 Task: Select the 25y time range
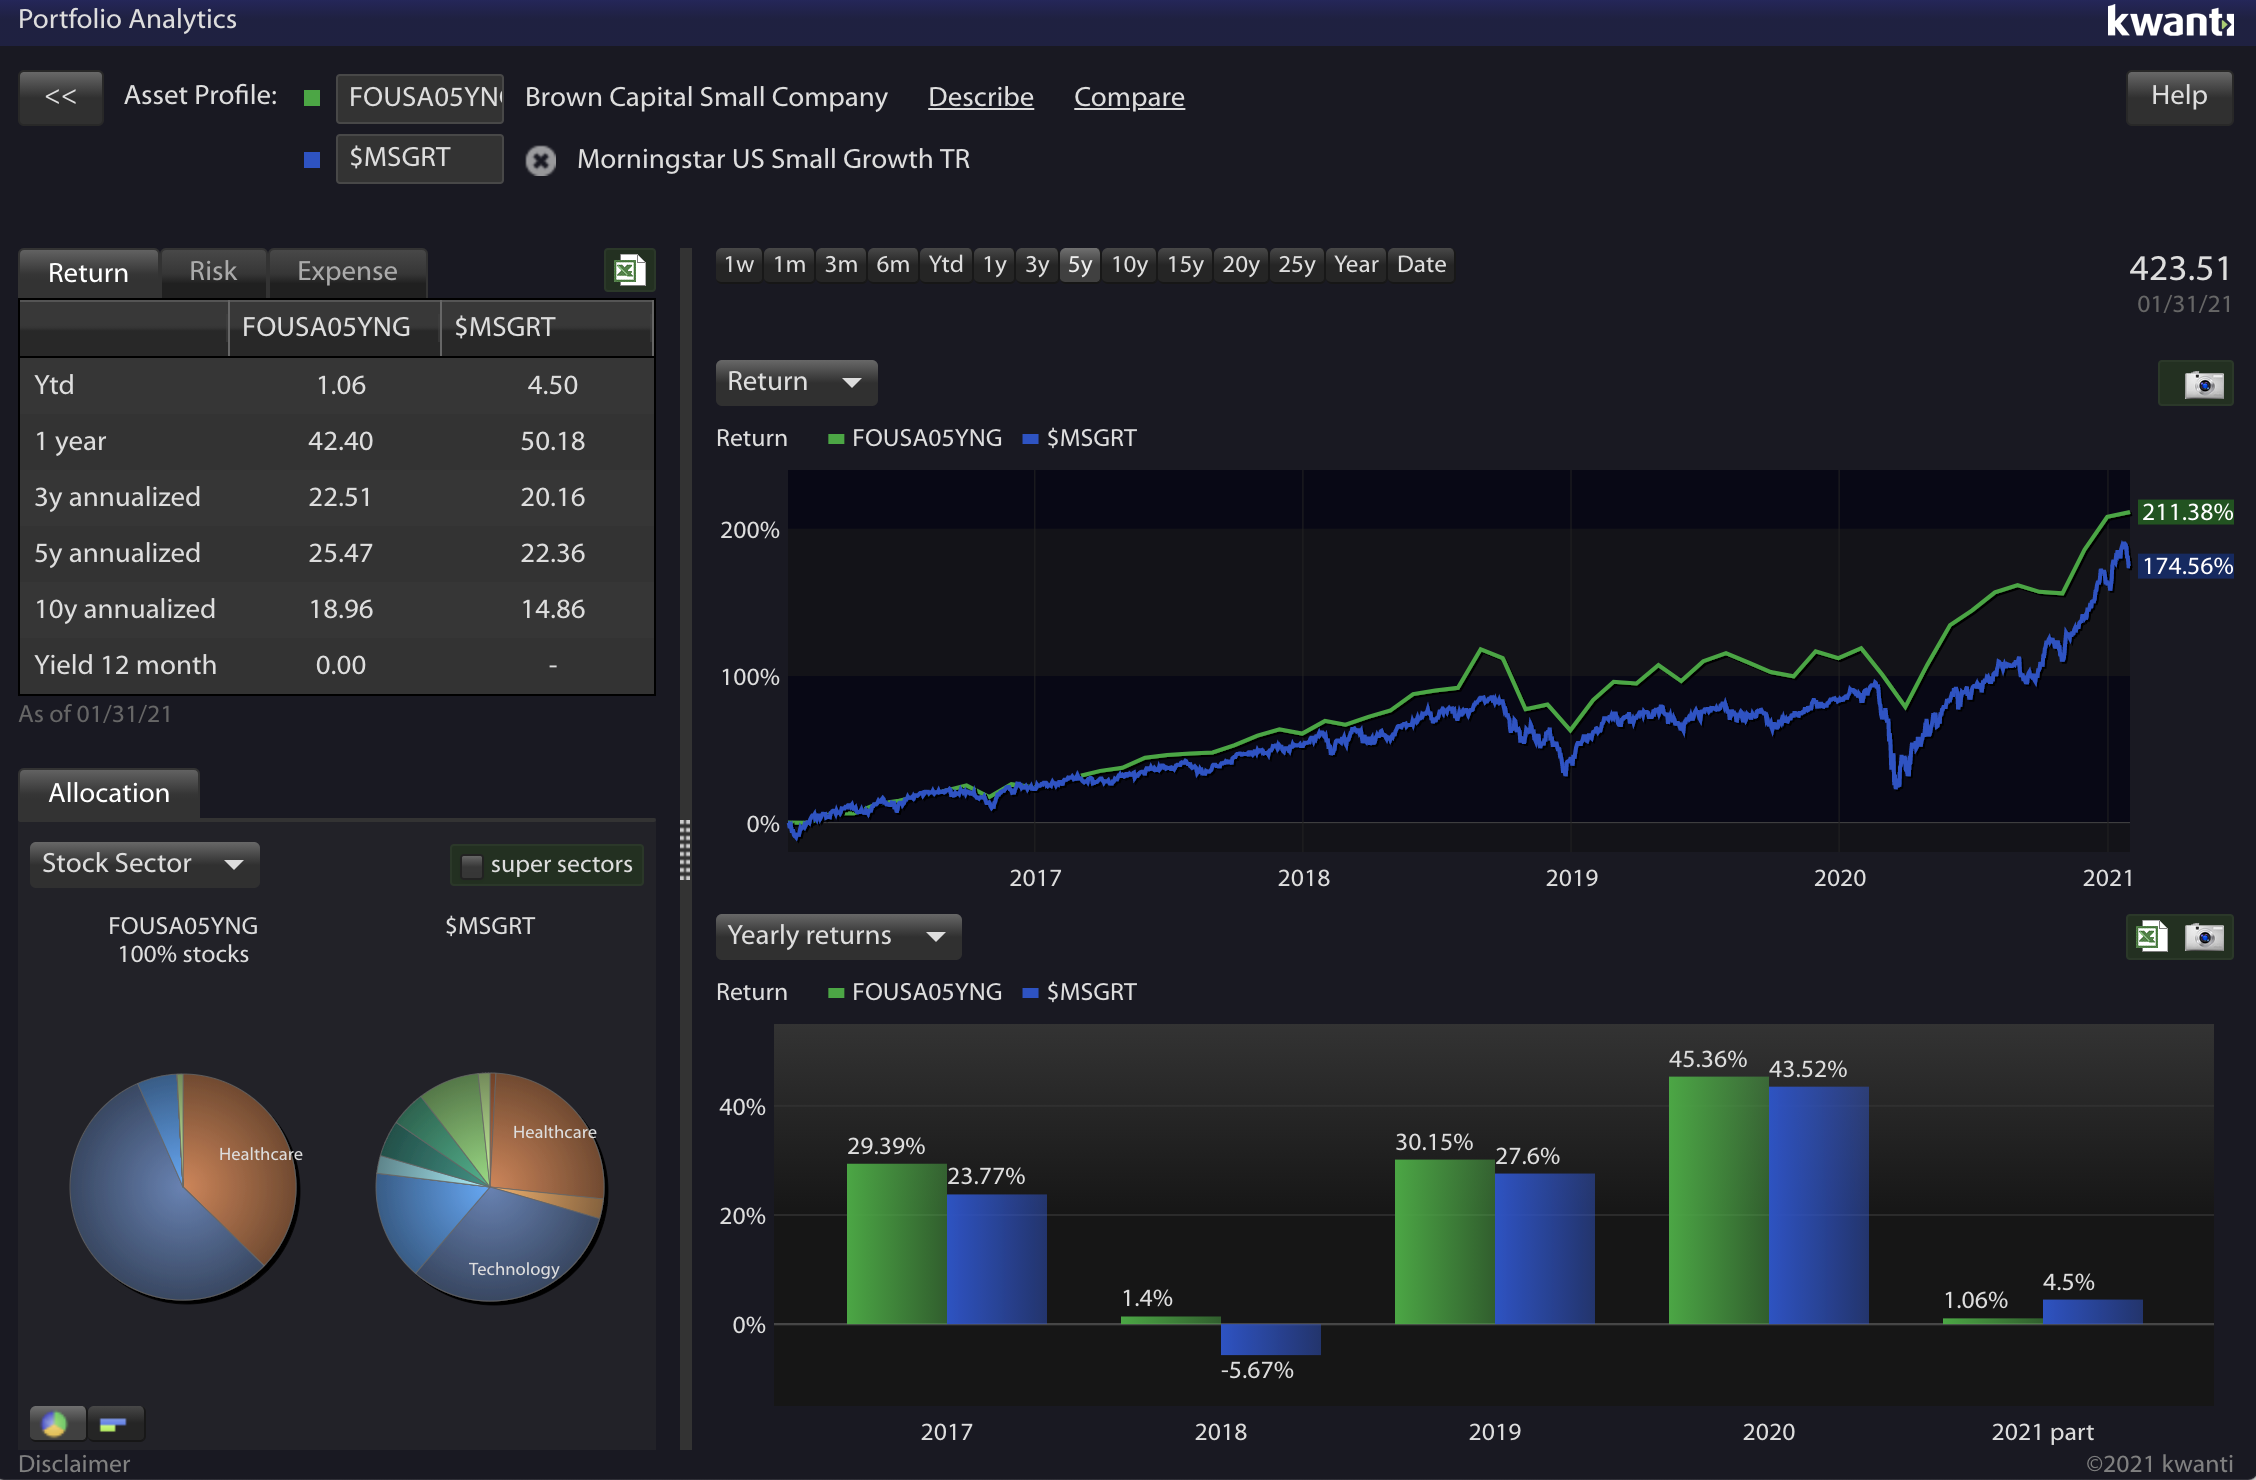[x=1297, y=265]
